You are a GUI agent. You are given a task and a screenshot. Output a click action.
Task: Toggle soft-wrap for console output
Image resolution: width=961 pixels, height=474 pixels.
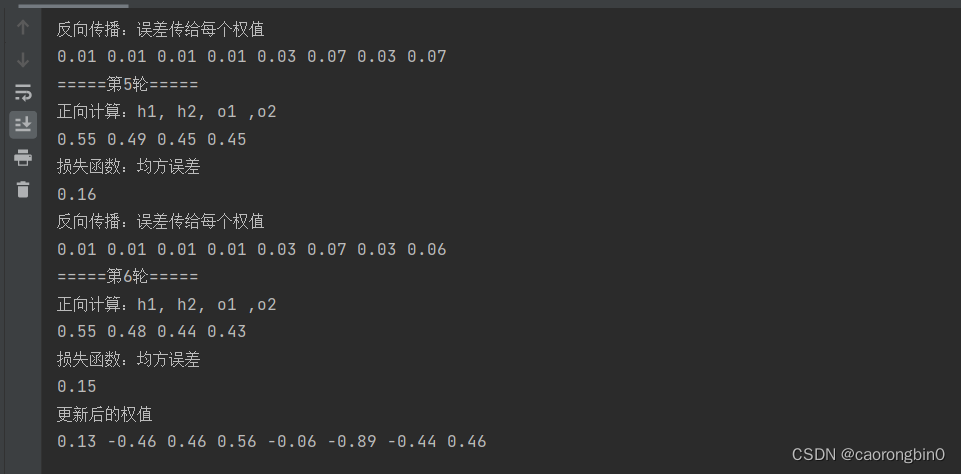click(23, 93)
